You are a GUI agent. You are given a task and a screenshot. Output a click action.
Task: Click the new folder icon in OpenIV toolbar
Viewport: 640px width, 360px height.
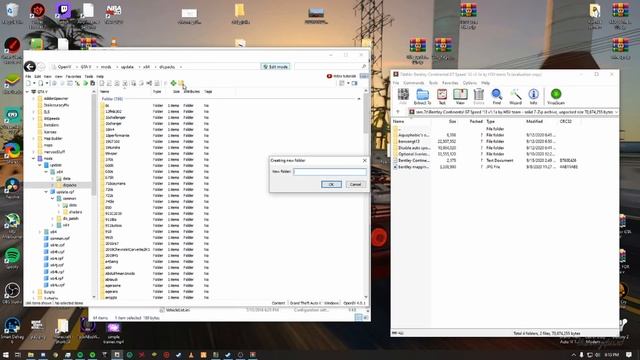pyautogui.click(x=181, y=83)
